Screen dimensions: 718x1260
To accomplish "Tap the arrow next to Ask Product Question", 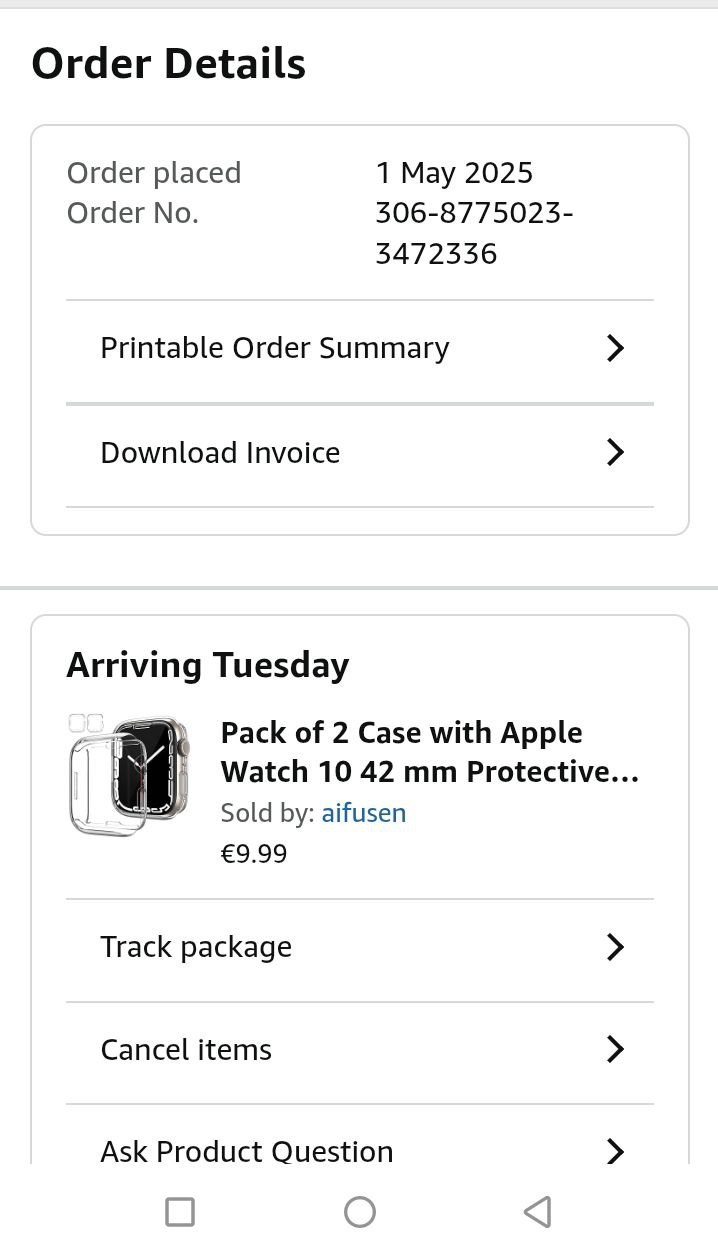I will click(x=615, y=1151).
